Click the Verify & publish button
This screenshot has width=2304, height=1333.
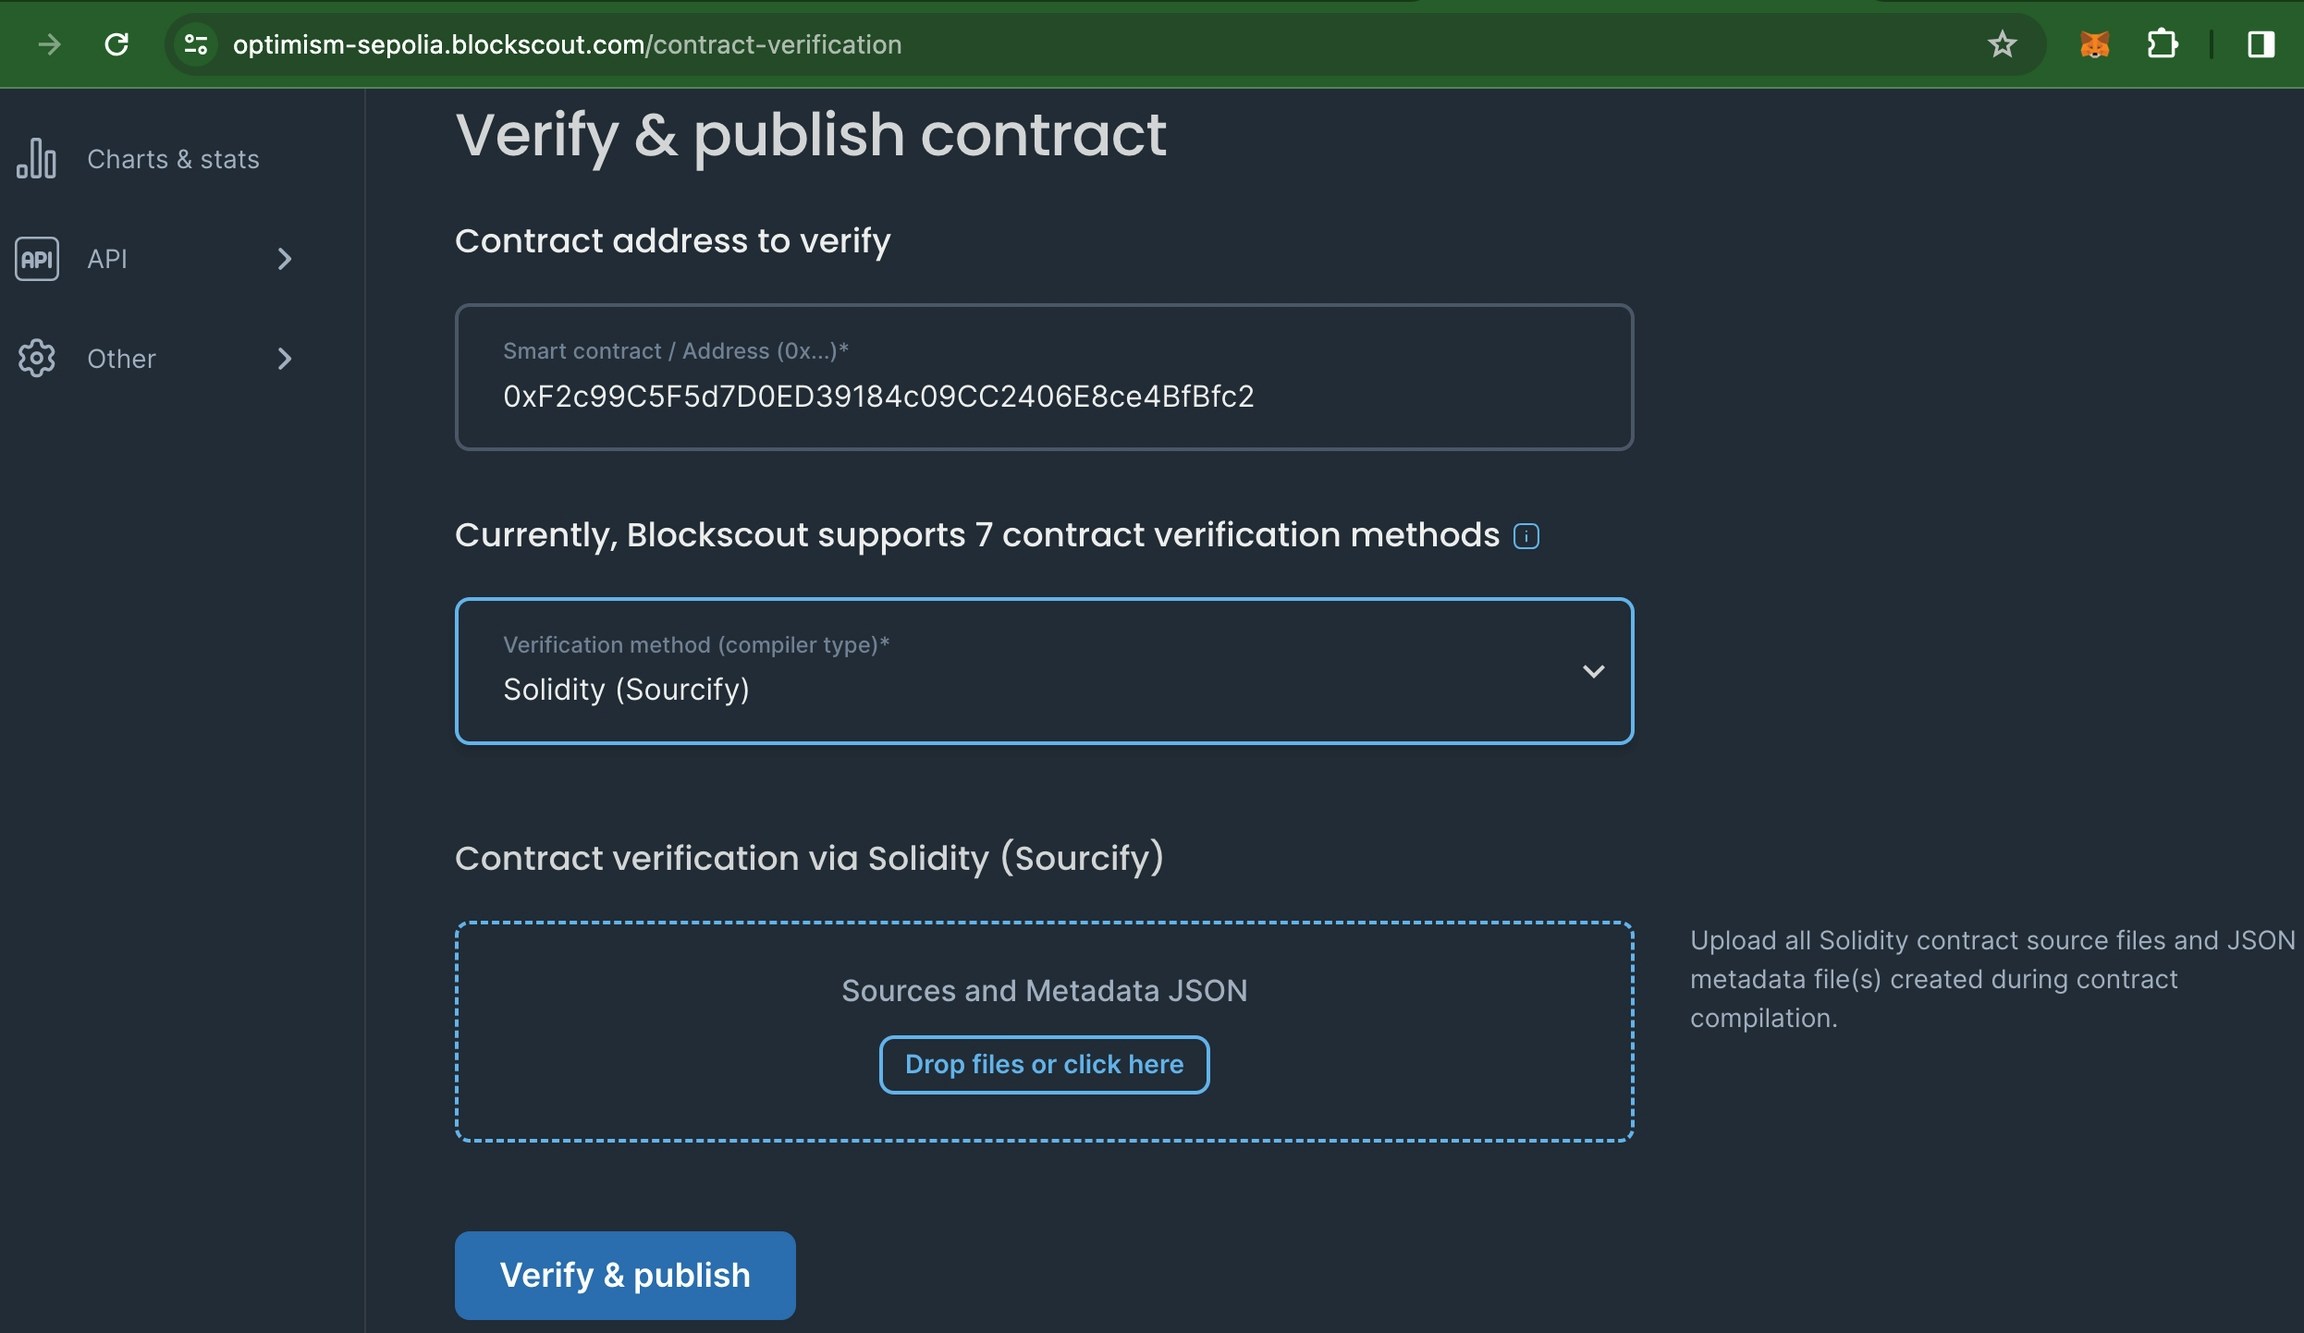[x=625, y=1275]
